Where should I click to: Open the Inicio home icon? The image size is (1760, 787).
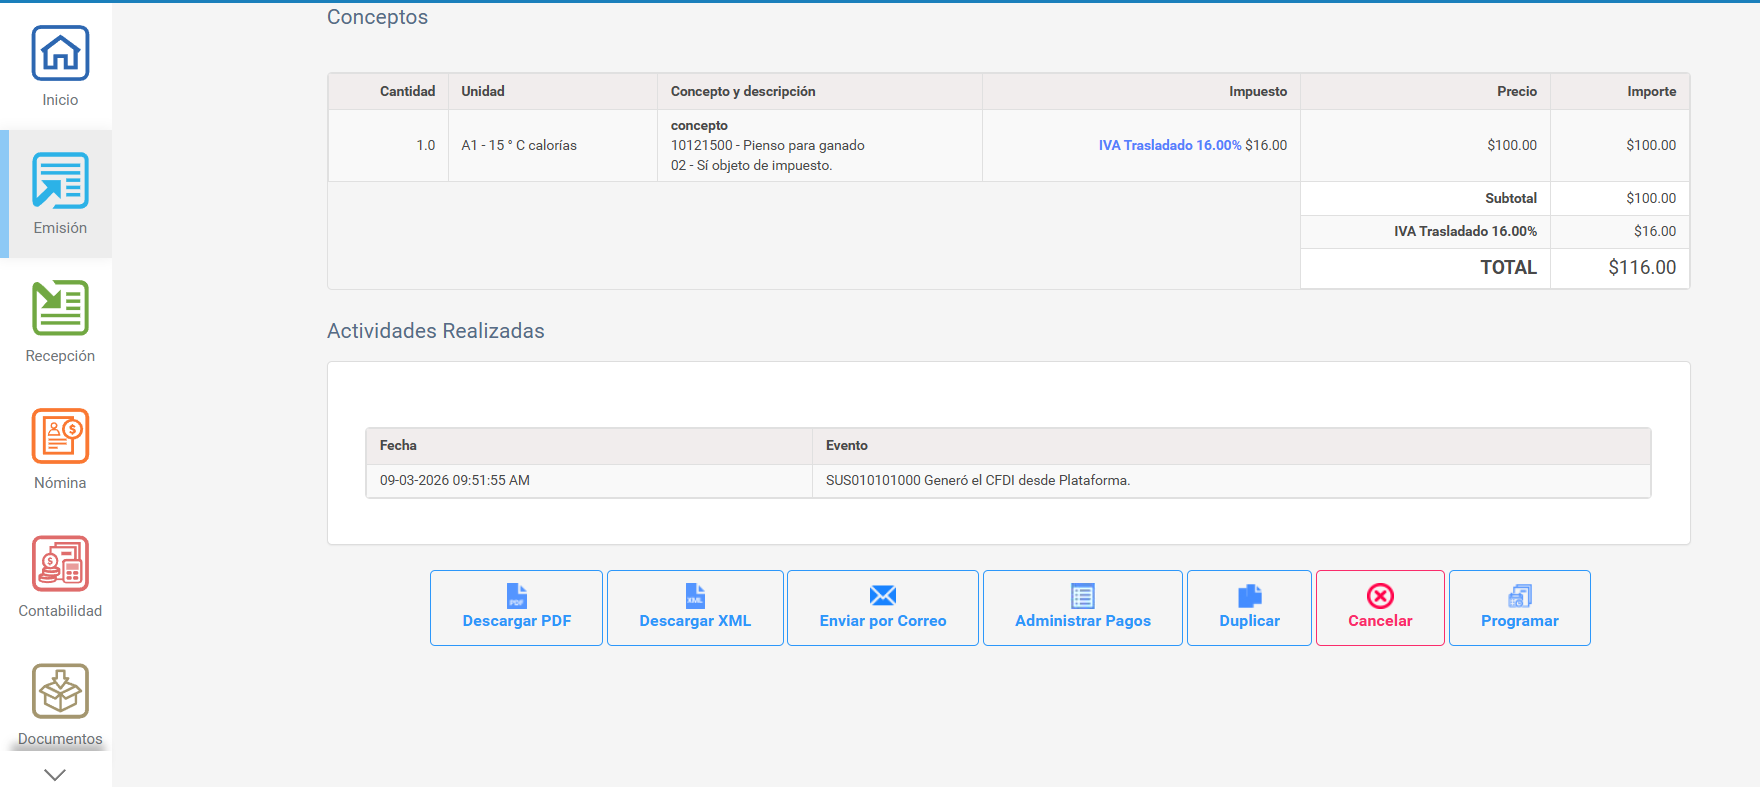60,54
